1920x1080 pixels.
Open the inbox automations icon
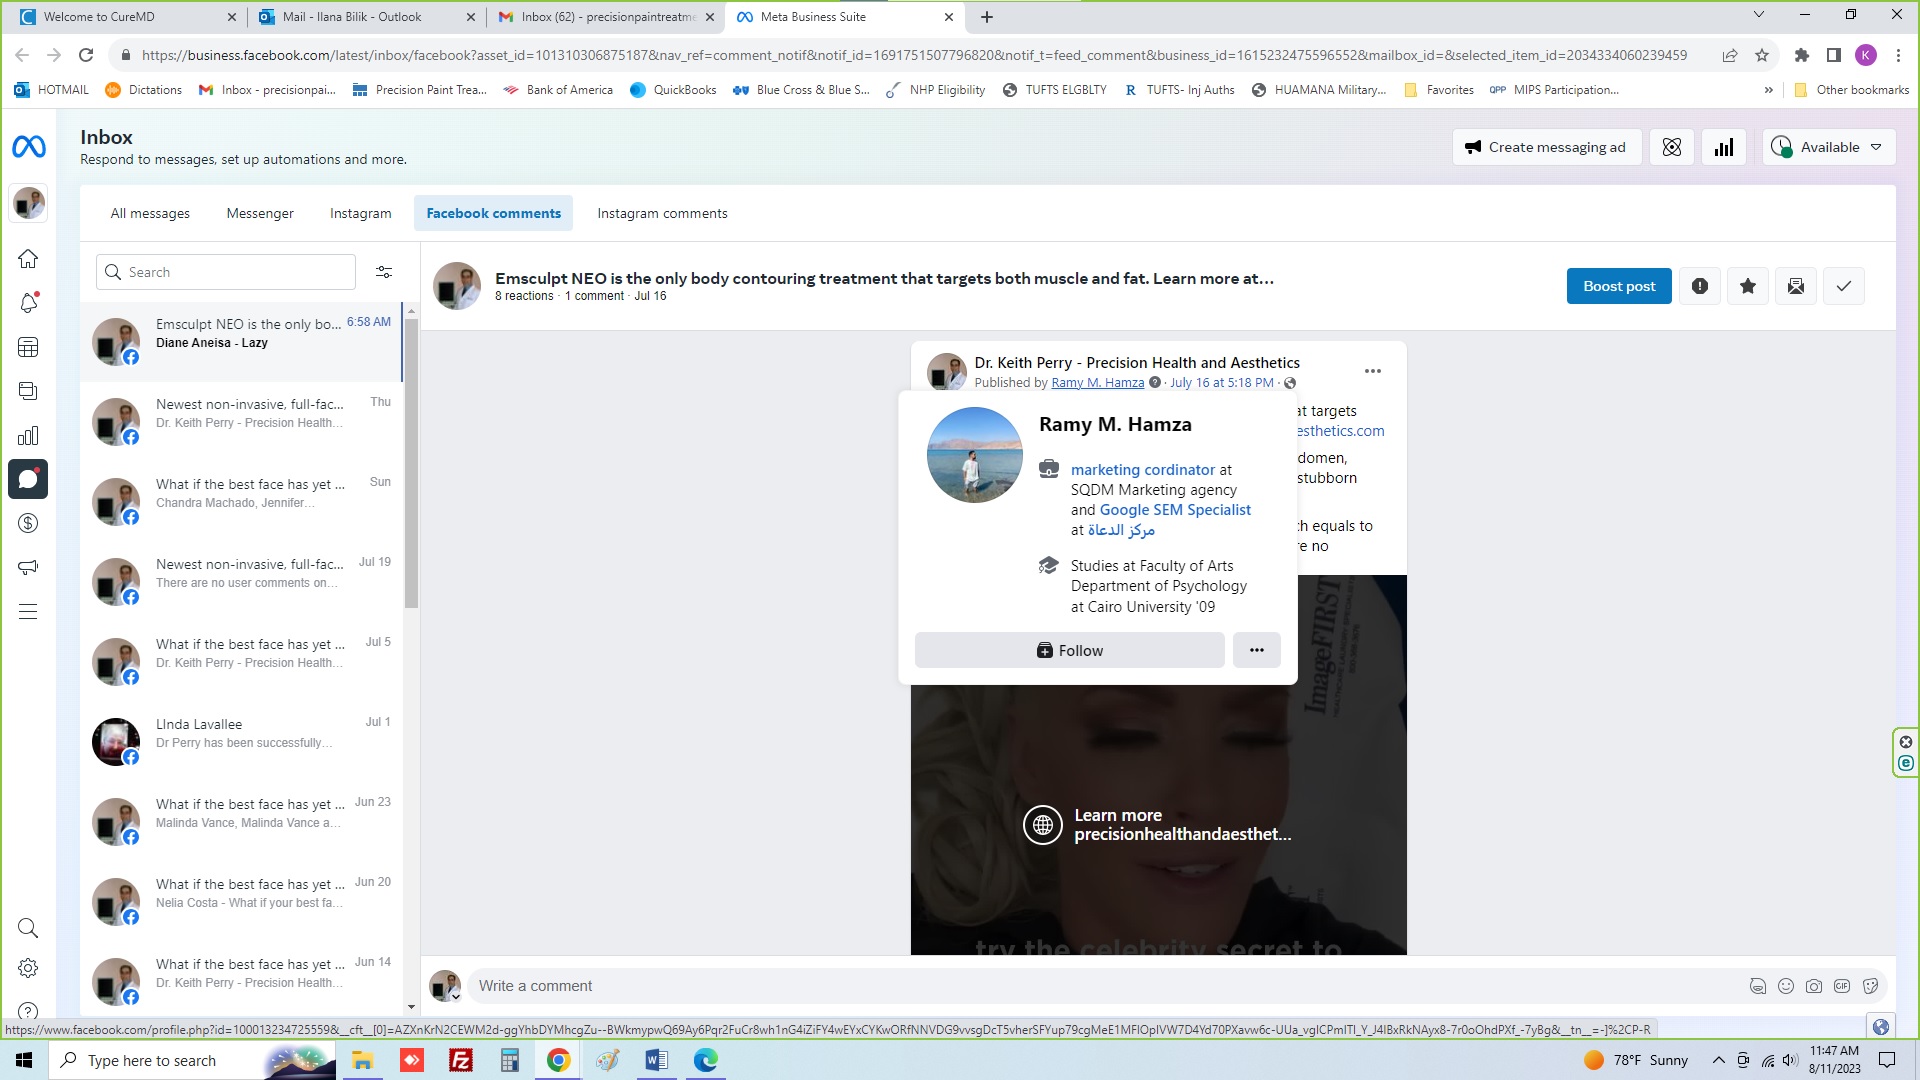[1672, 147]
